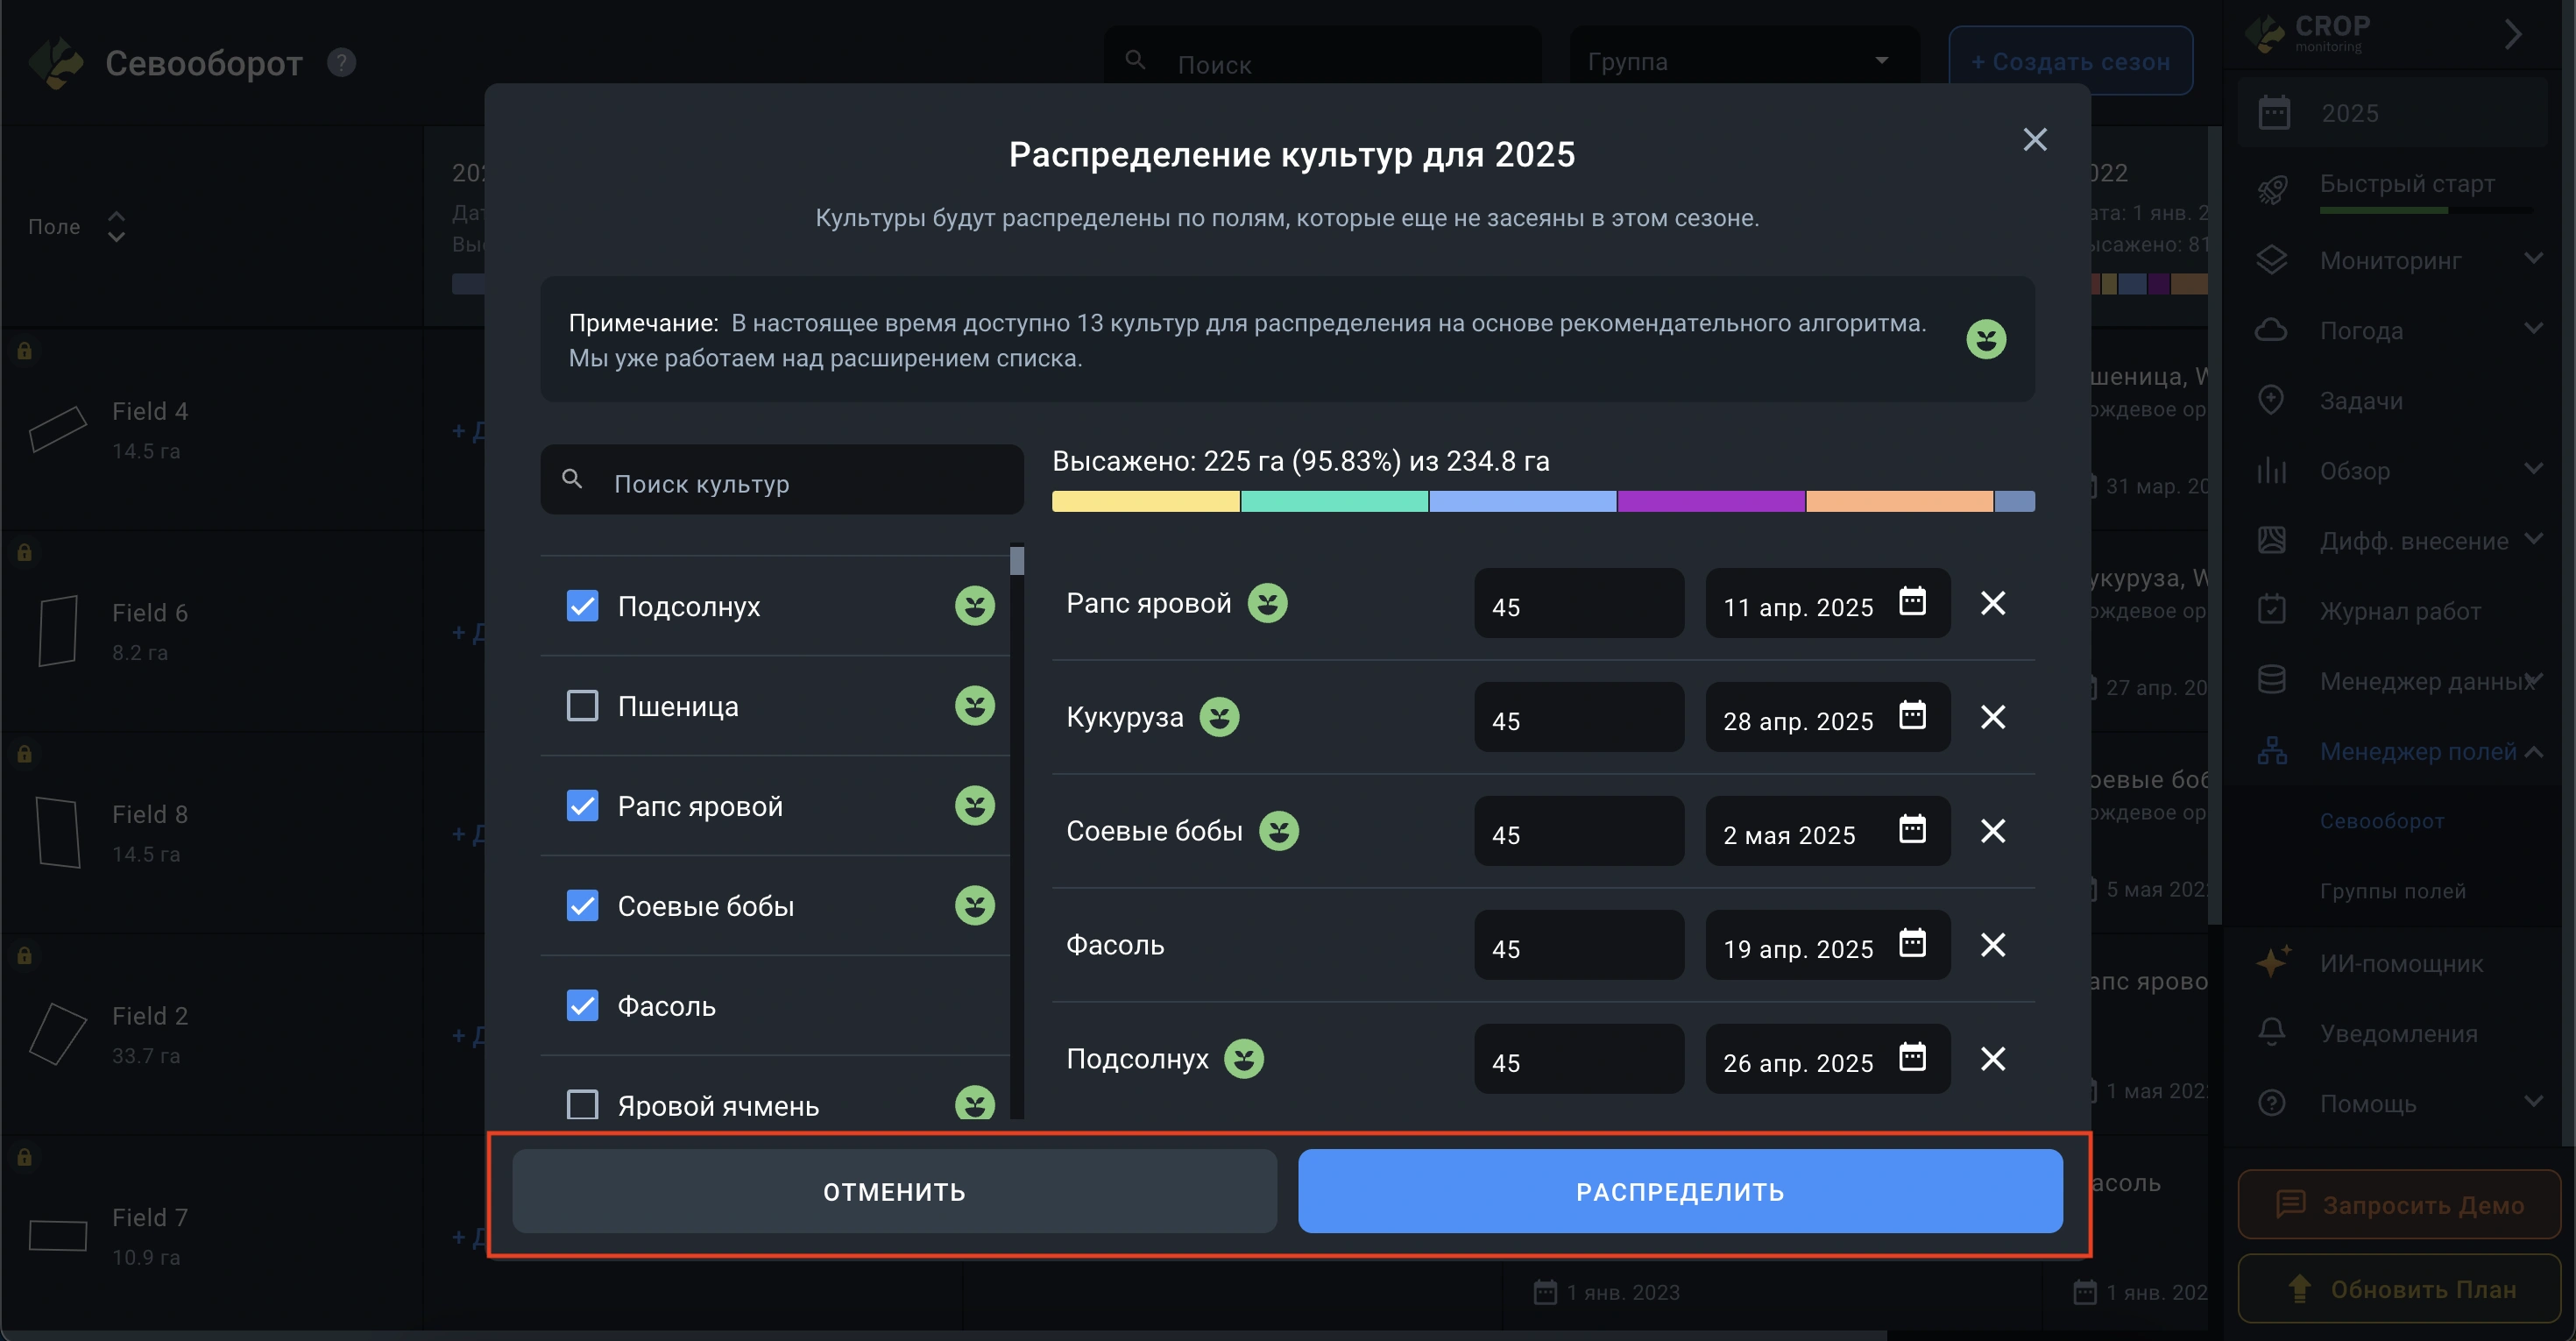Click green sprout icon next to Пшеница
The height and width of the screenshot is (1341, 2576).
click(974, 706)
